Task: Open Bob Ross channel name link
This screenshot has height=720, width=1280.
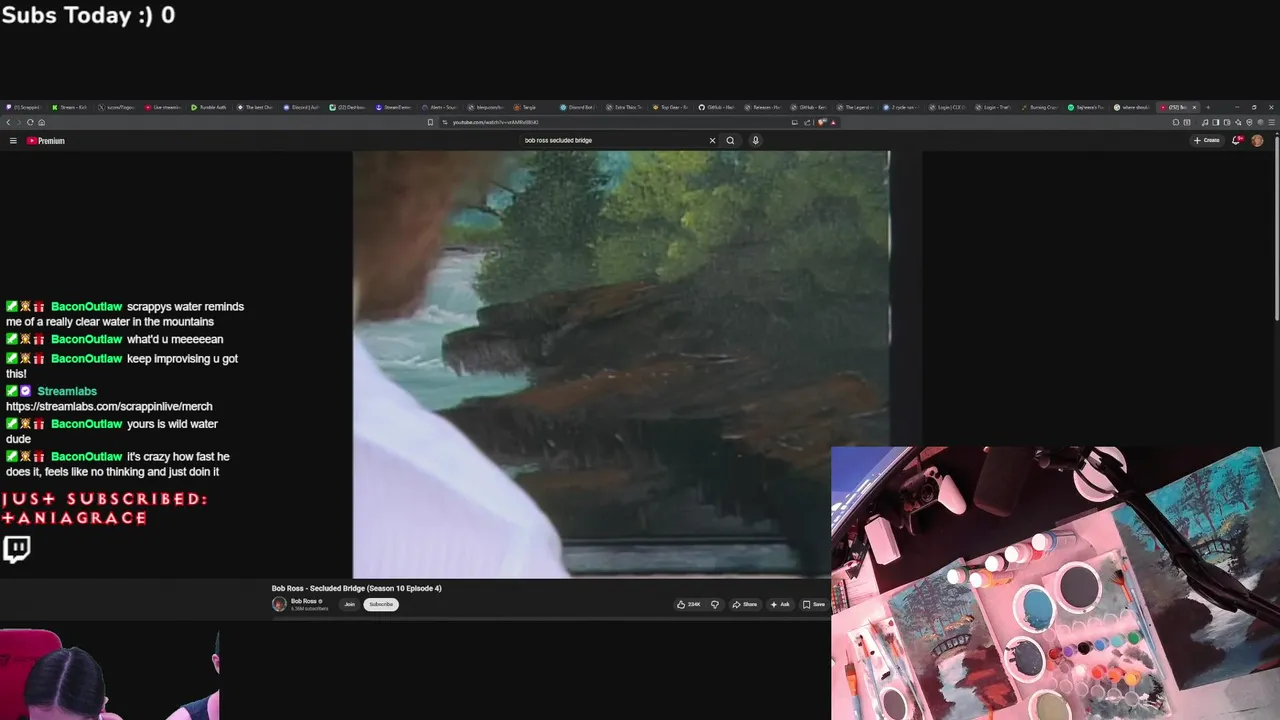Action: [304, 601]
